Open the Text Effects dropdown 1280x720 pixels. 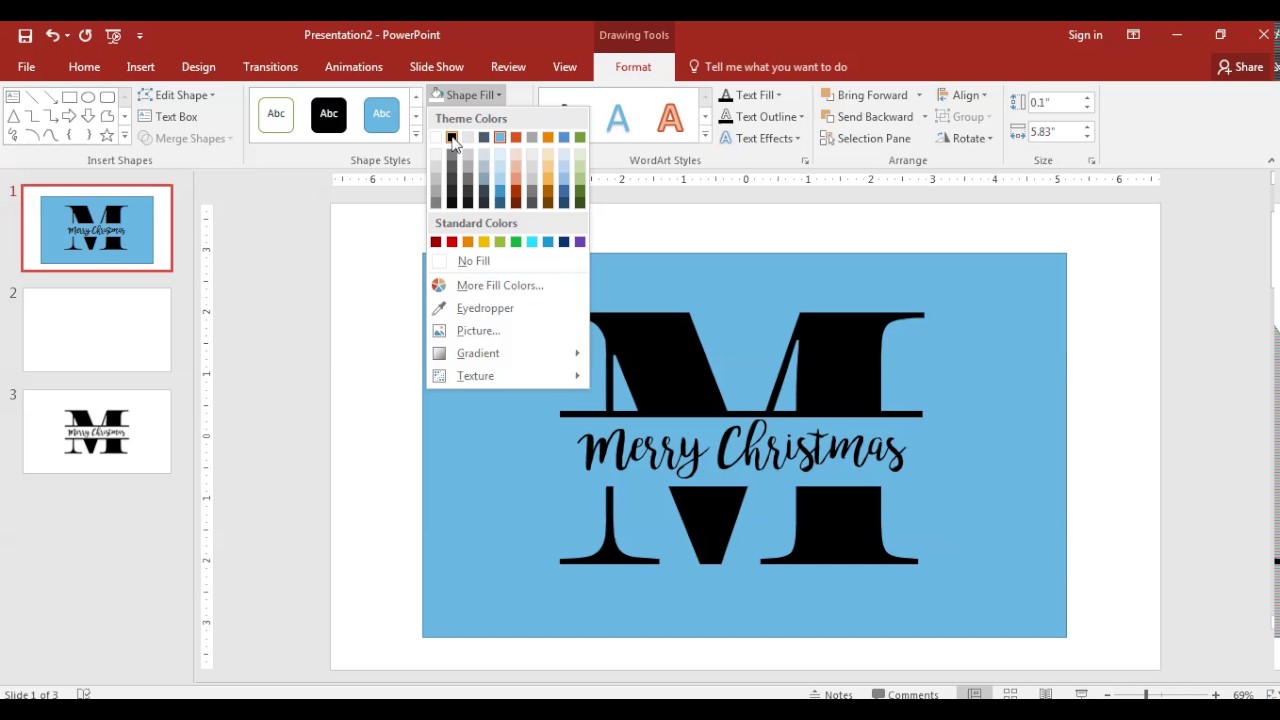[760, 139]
